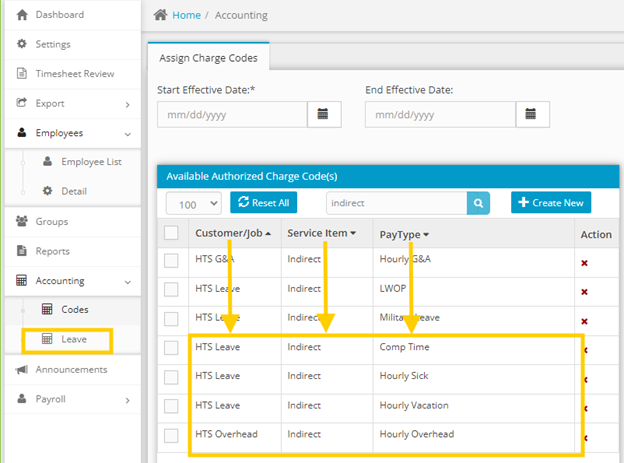Click the search magnifier icon
The image size is (624, 463).
pos(479,203)
